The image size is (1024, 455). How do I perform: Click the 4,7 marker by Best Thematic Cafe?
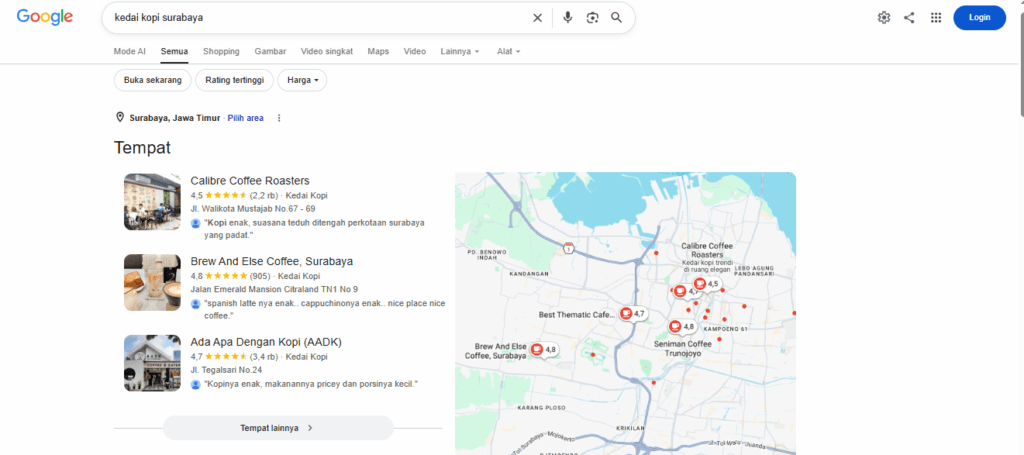coord(632,314)
